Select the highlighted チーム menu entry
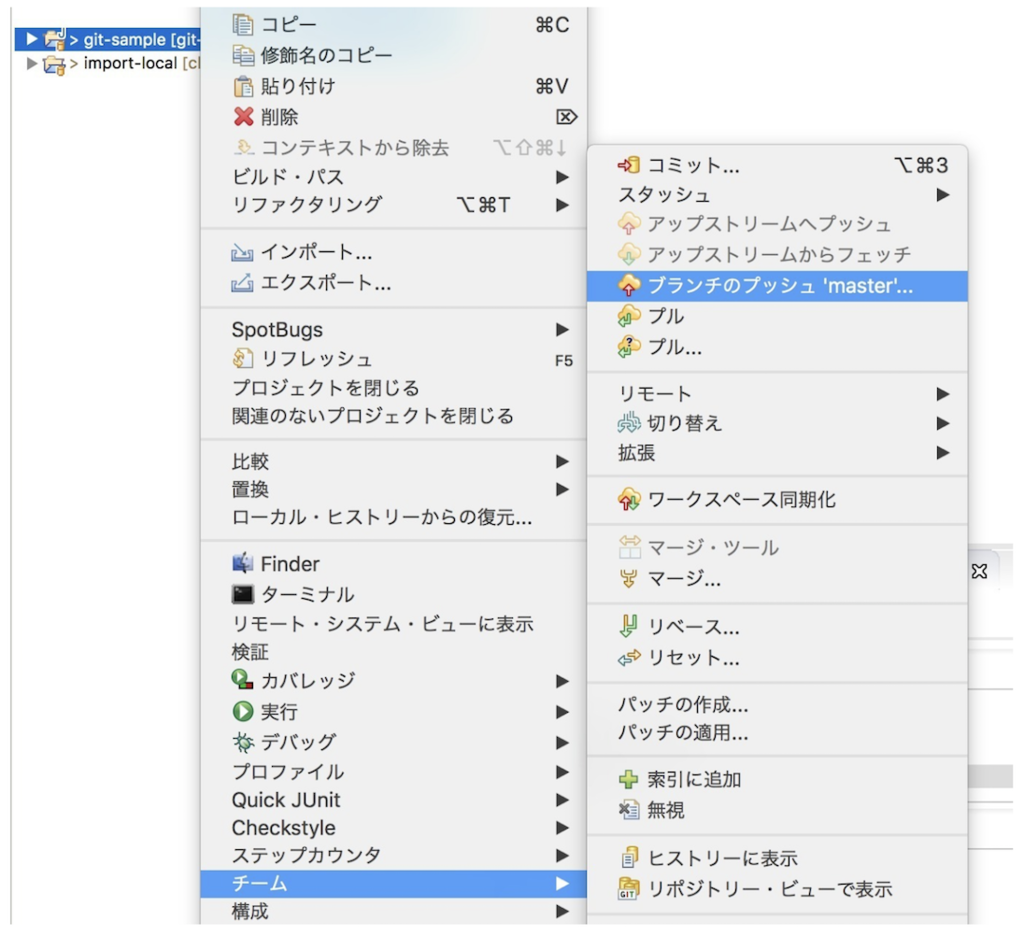The width and height of the screenshot is (1024, 936). click(x=394, y=884)
